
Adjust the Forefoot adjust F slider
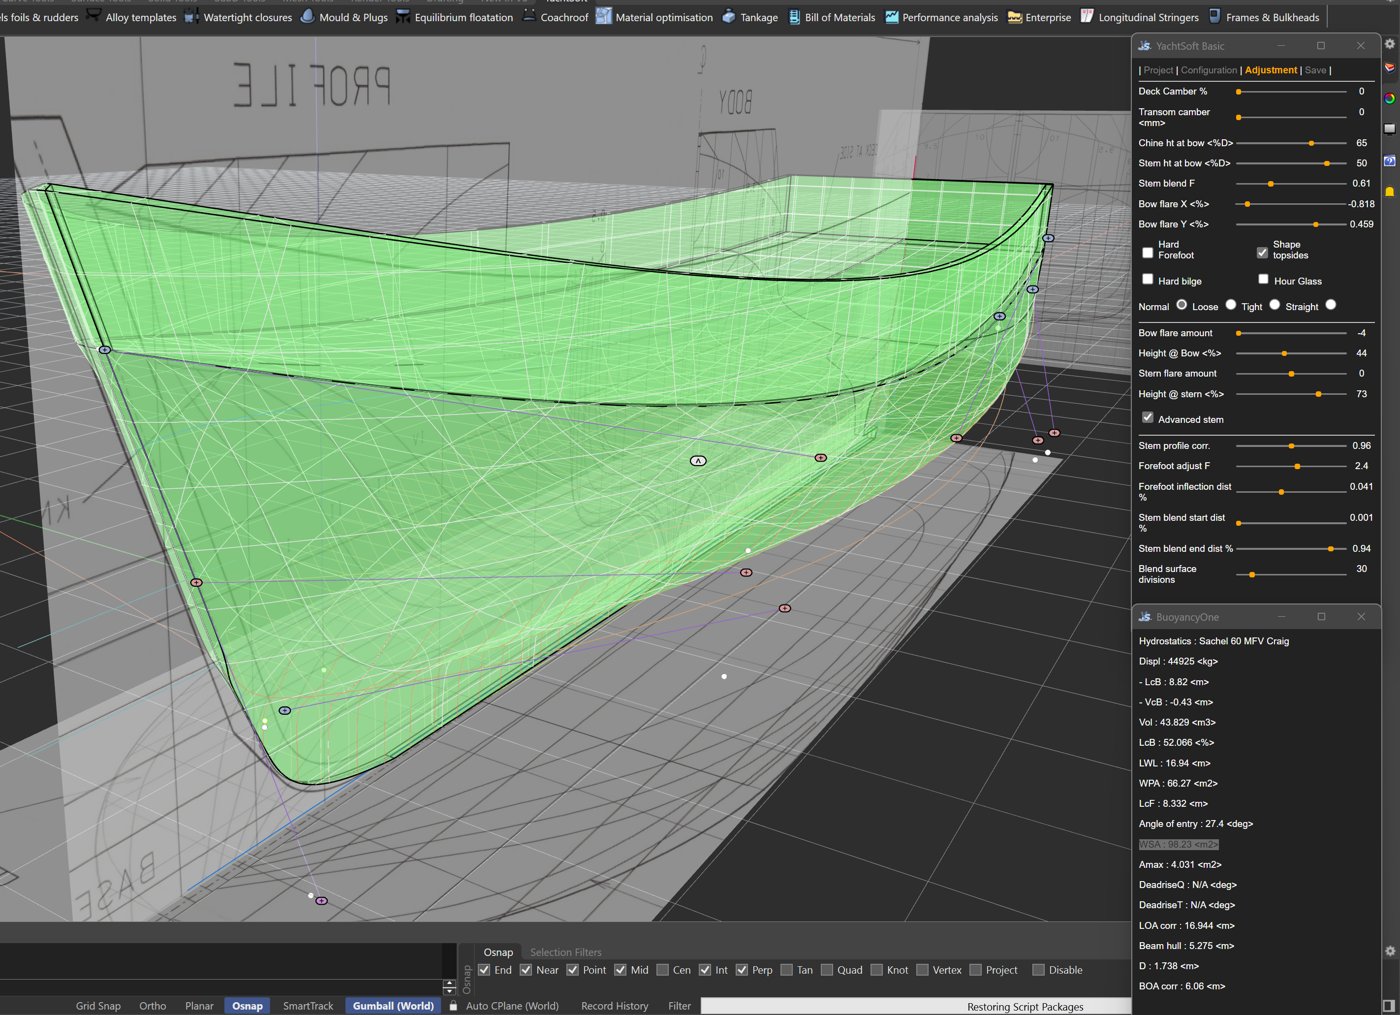click(x=1291, y=466)
